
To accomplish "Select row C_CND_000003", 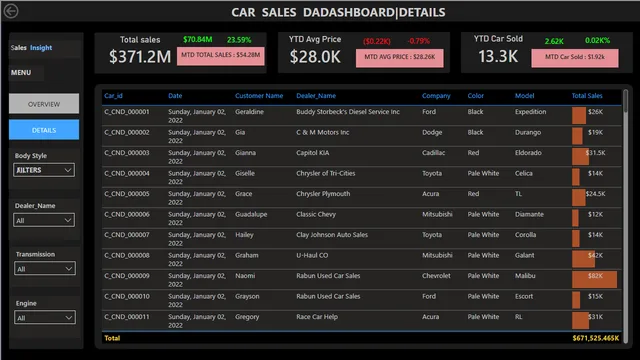I will click(x=362, y=156).
